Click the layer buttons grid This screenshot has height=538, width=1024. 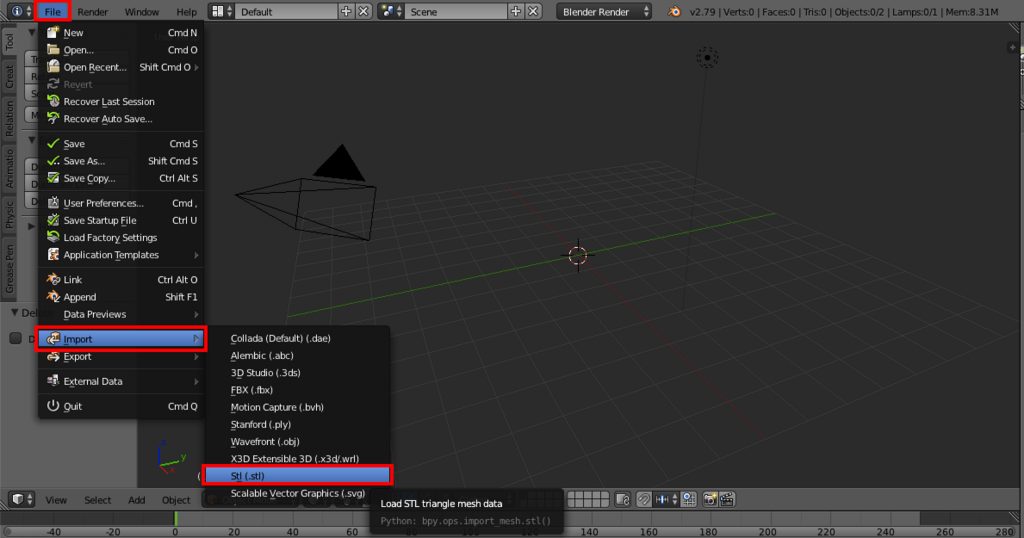(x=588, y=499)
